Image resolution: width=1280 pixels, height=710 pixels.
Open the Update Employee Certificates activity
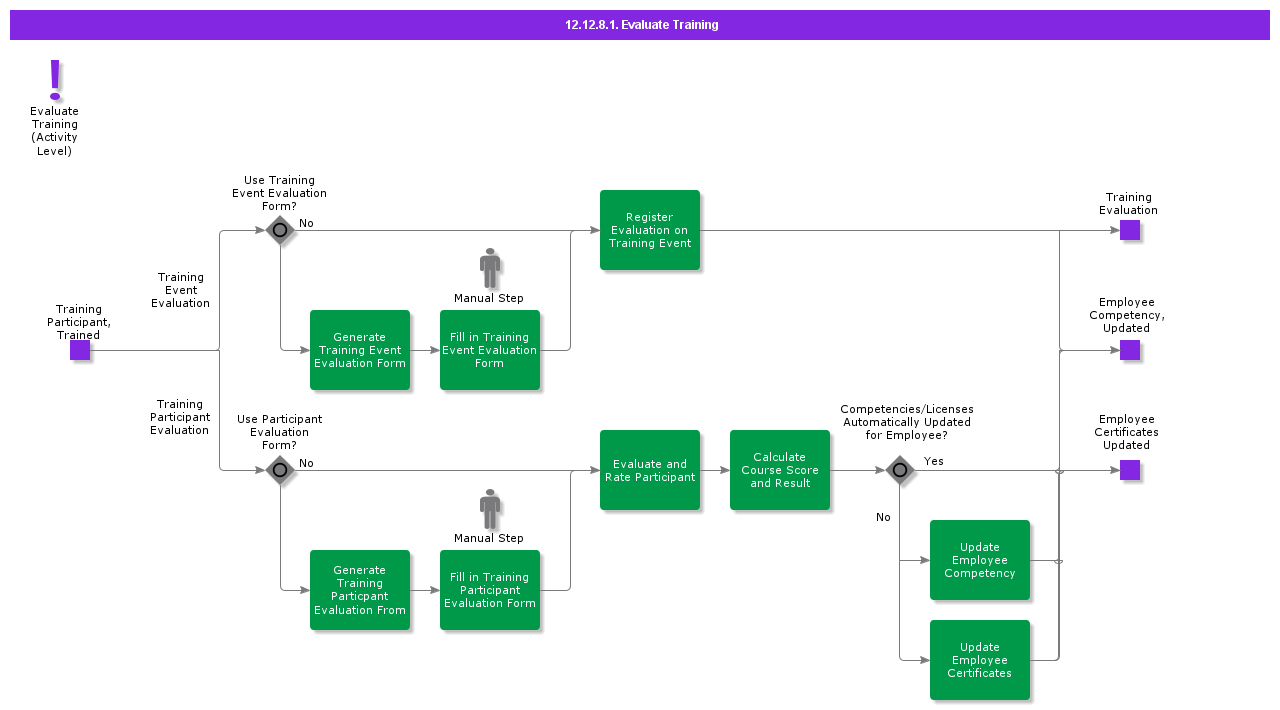pyautogui.click(x=980, y=660)
